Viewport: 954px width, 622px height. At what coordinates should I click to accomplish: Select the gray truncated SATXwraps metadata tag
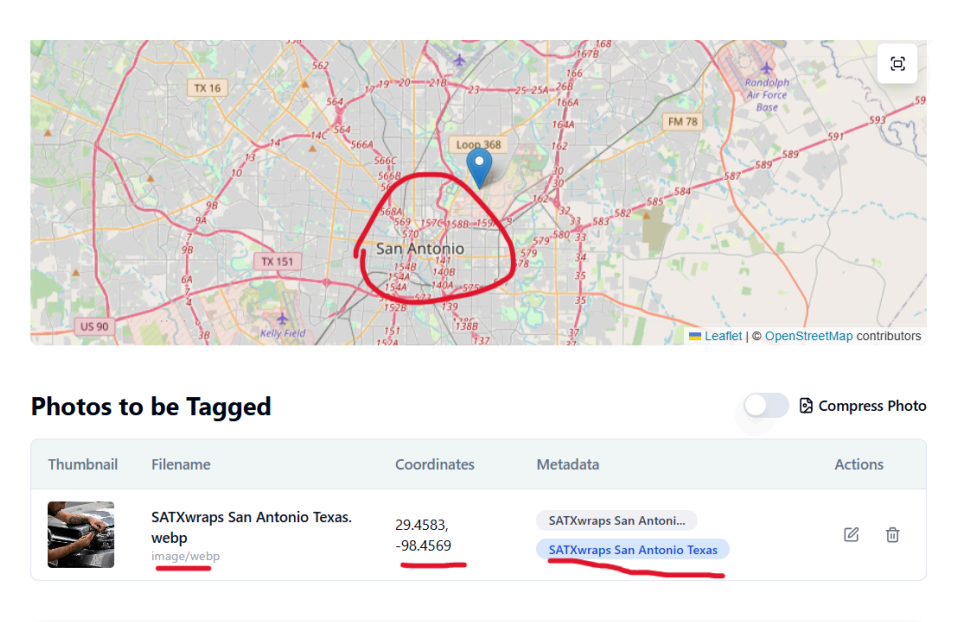tap(616, 521)
